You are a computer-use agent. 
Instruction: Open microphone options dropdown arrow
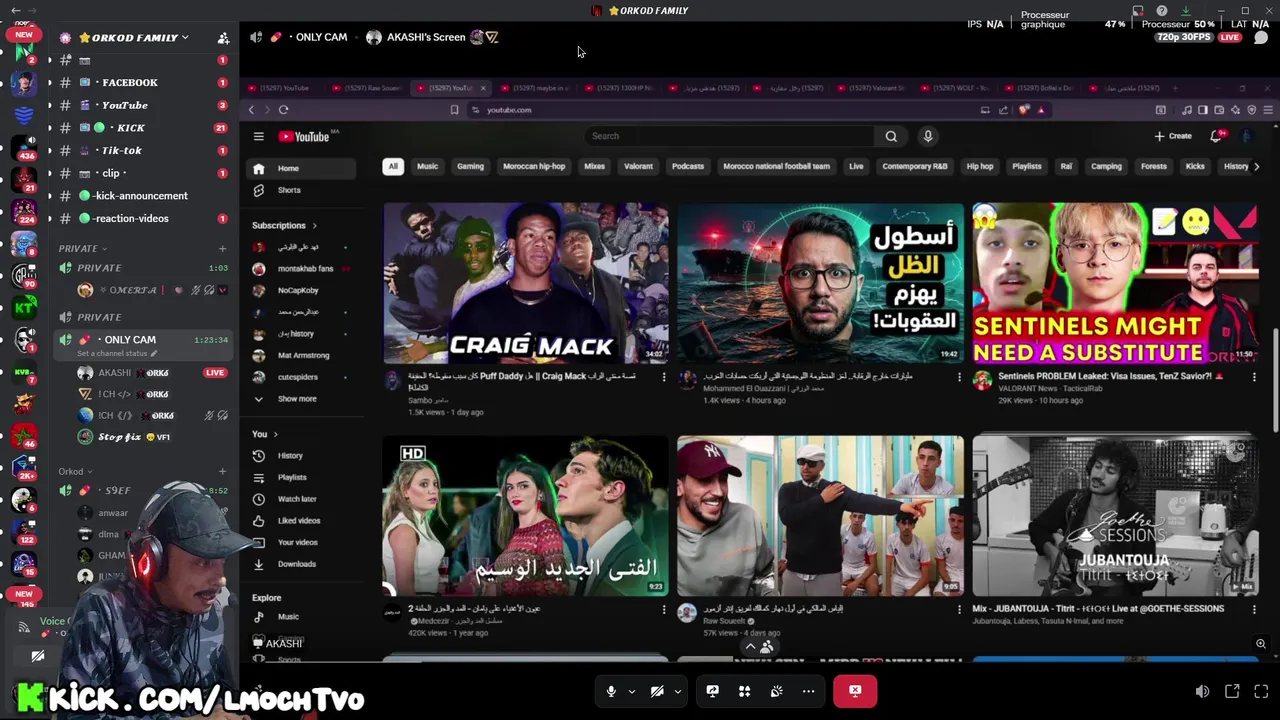pos(631,691)
